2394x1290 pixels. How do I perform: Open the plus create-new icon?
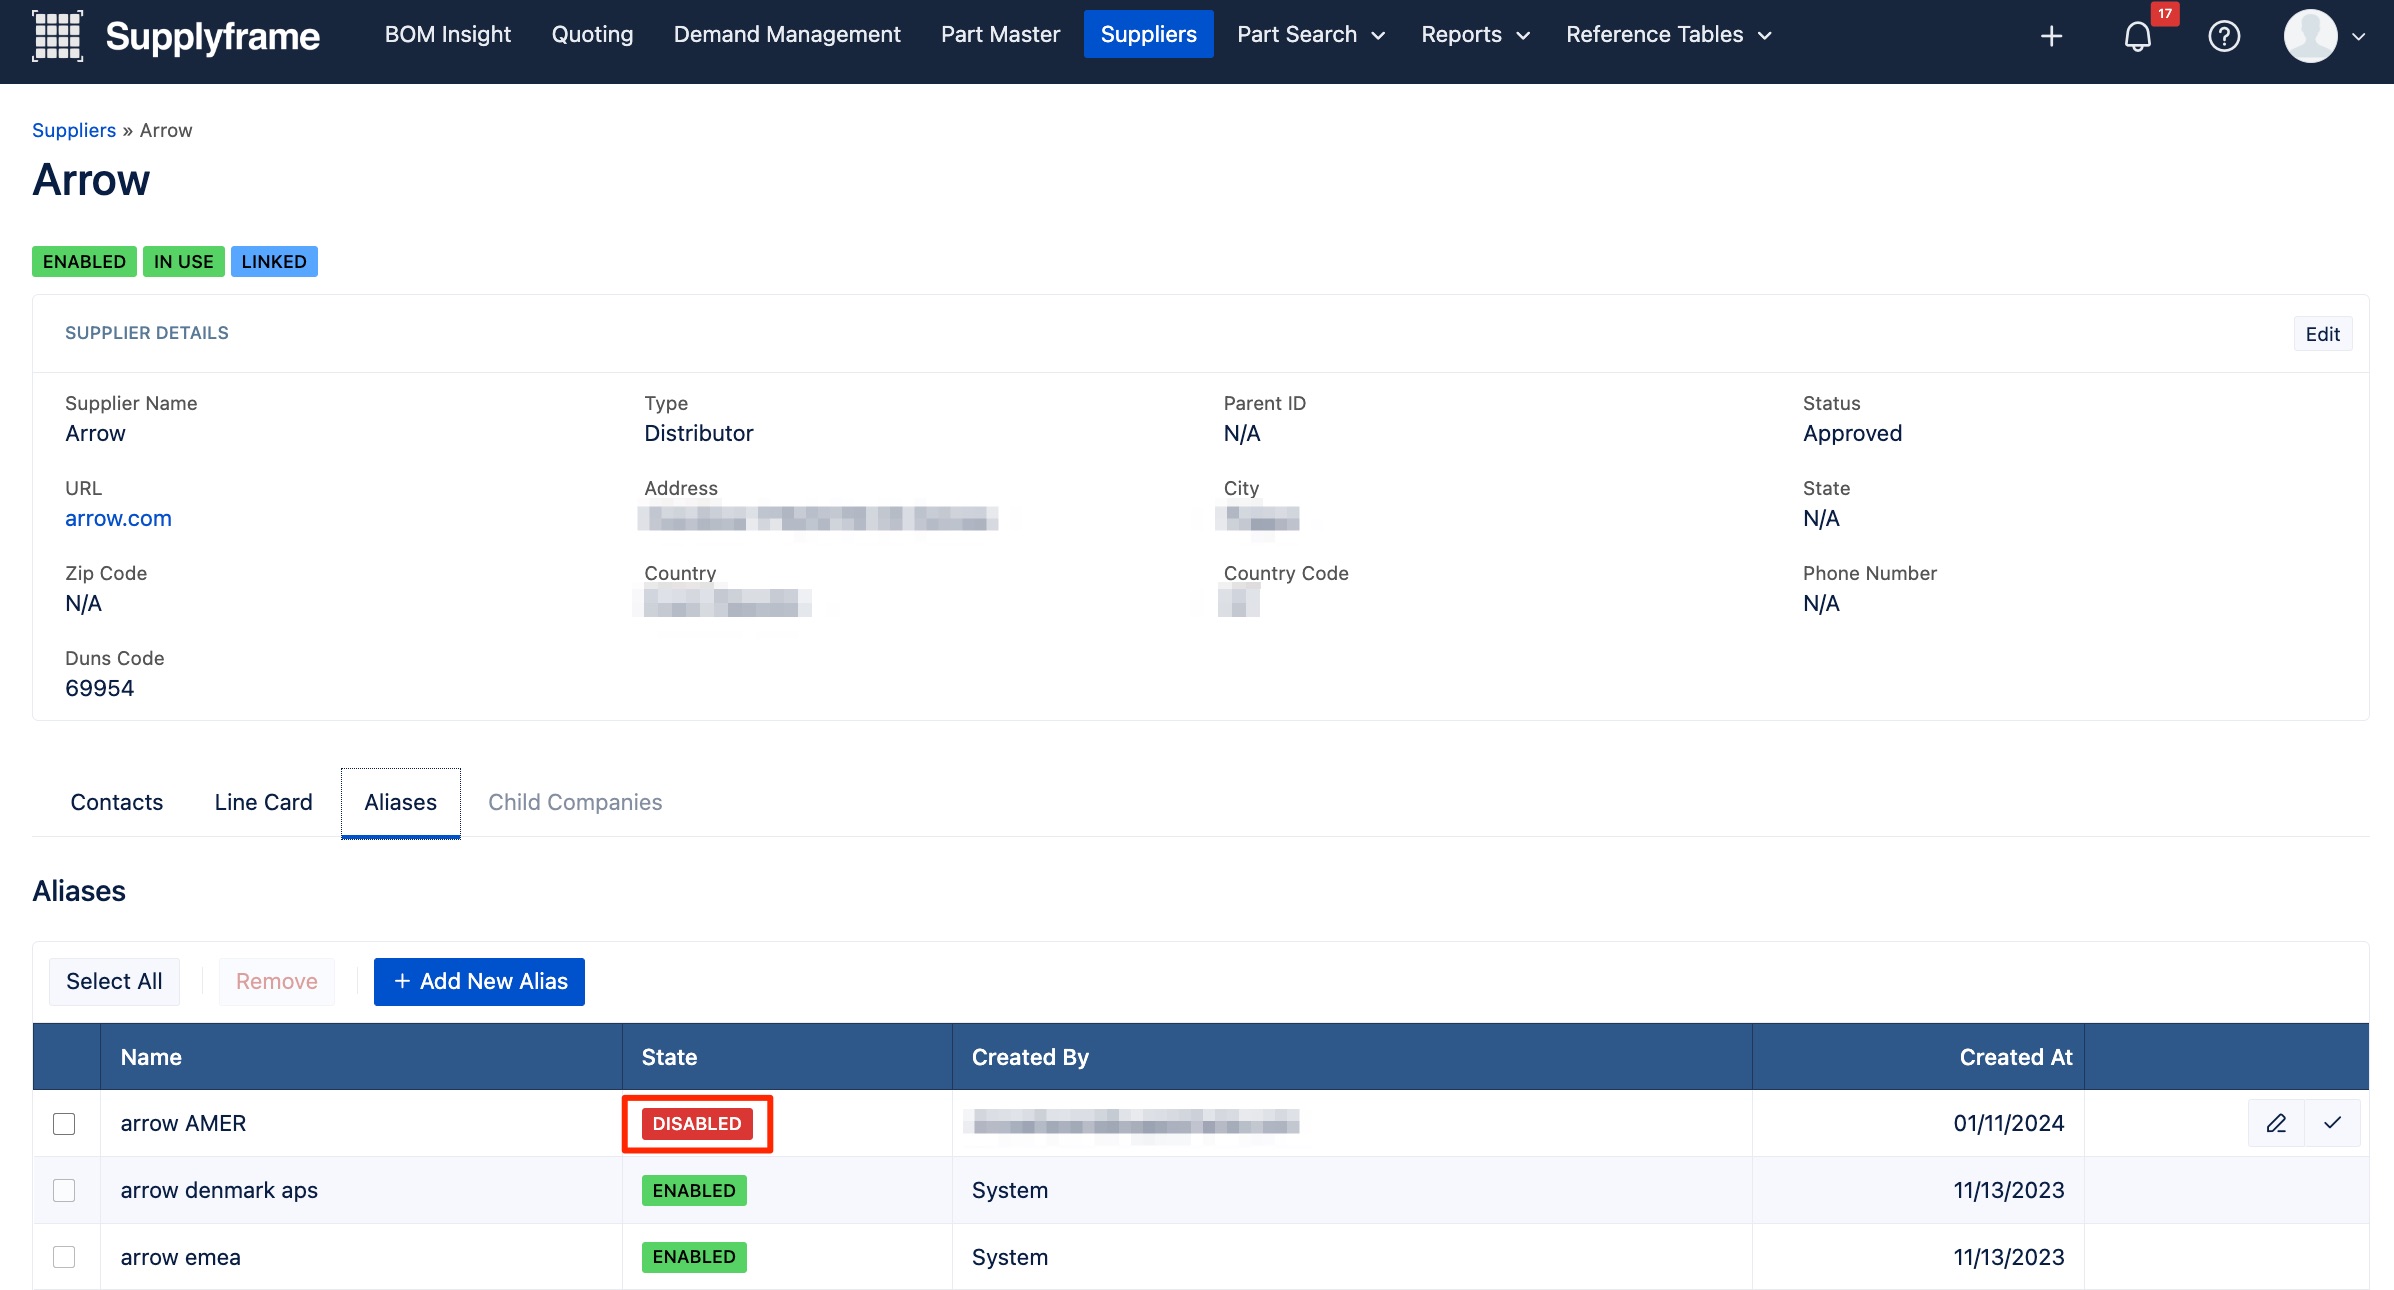[x=2051, y=36]
